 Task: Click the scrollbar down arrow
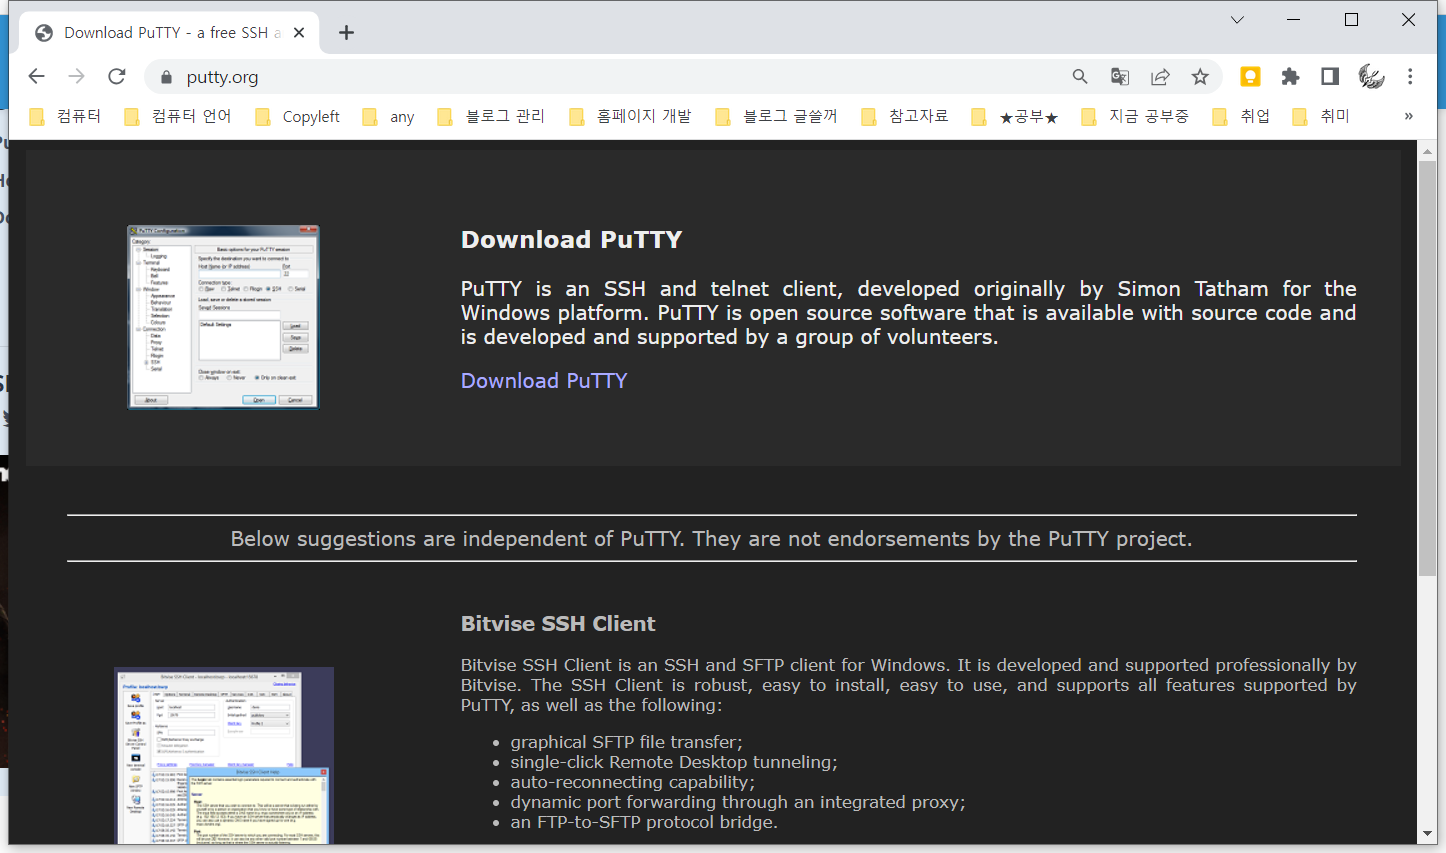pos(1427,833)
